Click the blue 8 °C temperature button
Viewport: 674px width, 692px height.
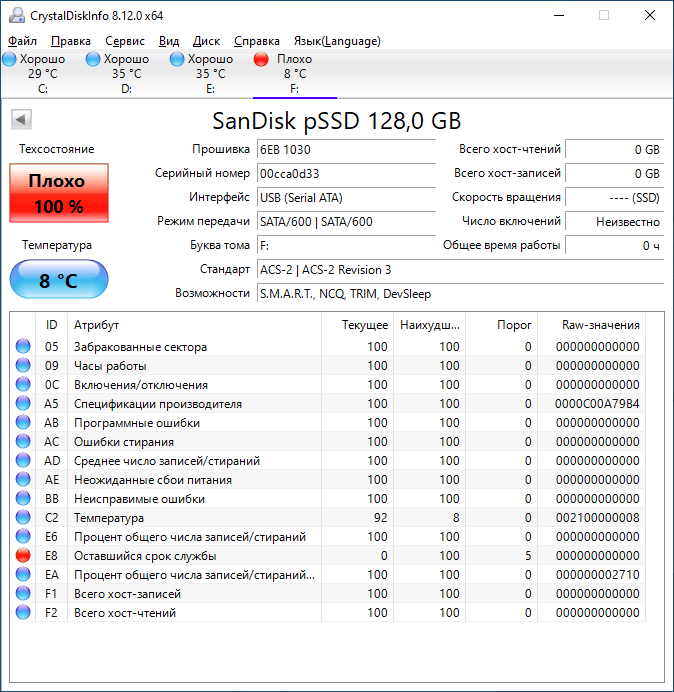pos(59,279)
